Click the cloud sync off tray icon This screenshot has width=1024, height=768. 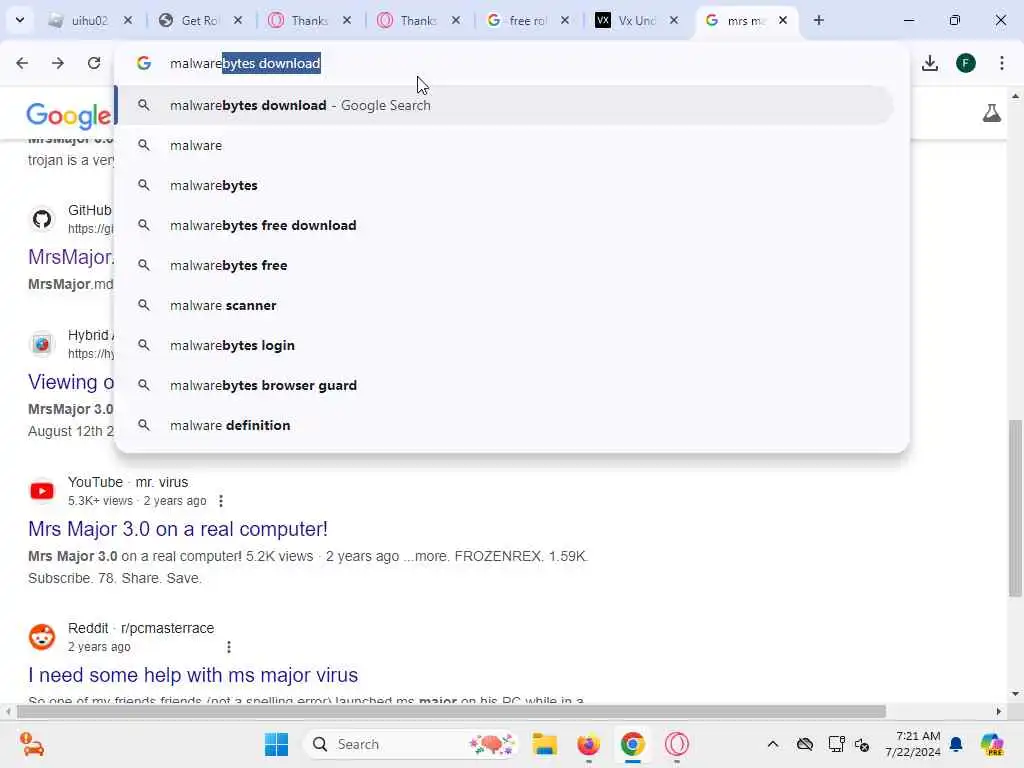[x=805, y=744]
